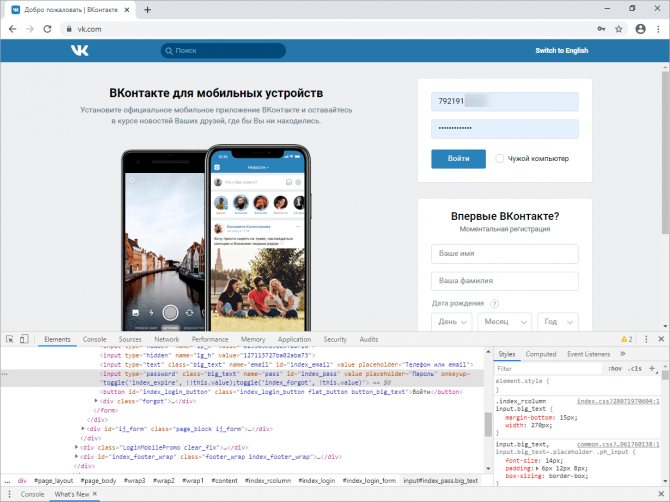
Task: Open a new browser tab
Action: [x=147, y=10]
